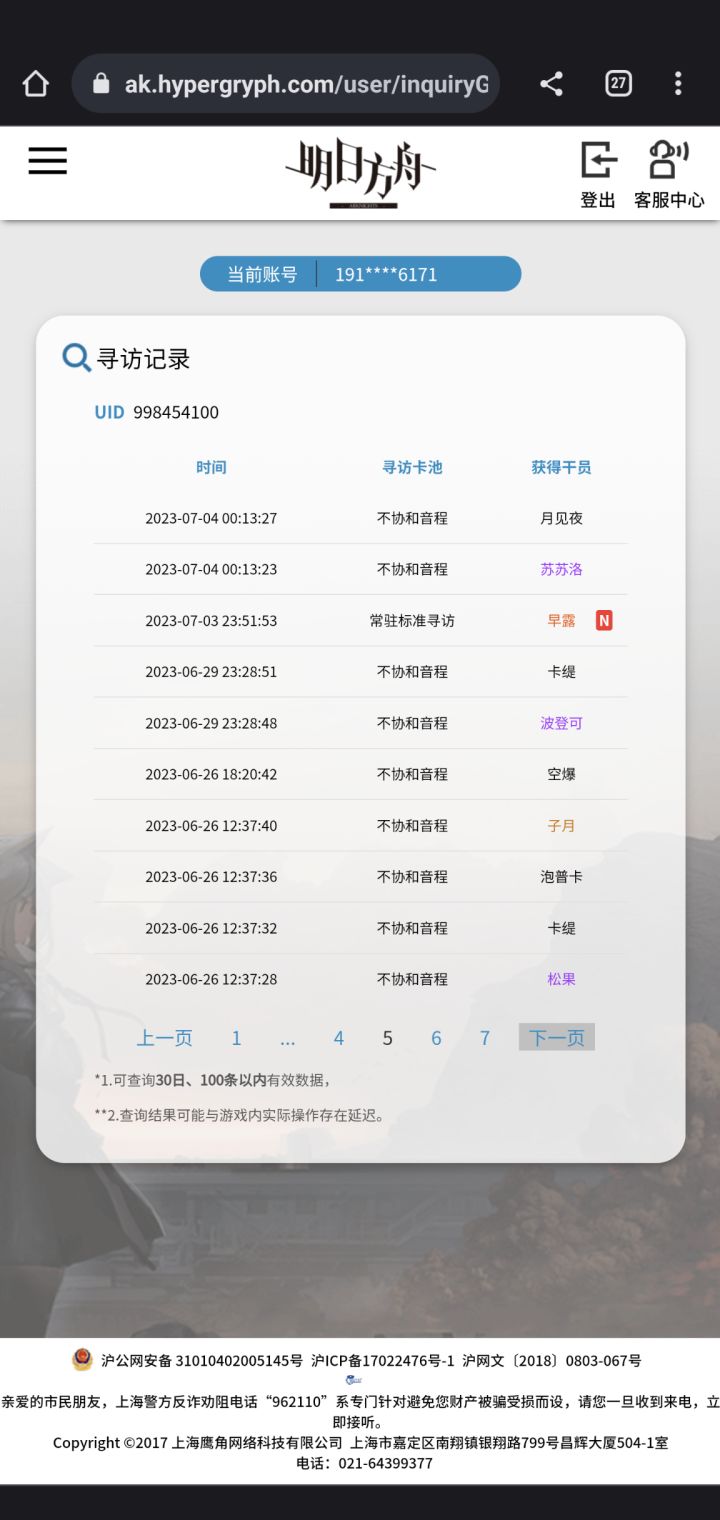Tap operator name 波登可
Viewport: 720px width, 1520px height.
tap(561, 723)
